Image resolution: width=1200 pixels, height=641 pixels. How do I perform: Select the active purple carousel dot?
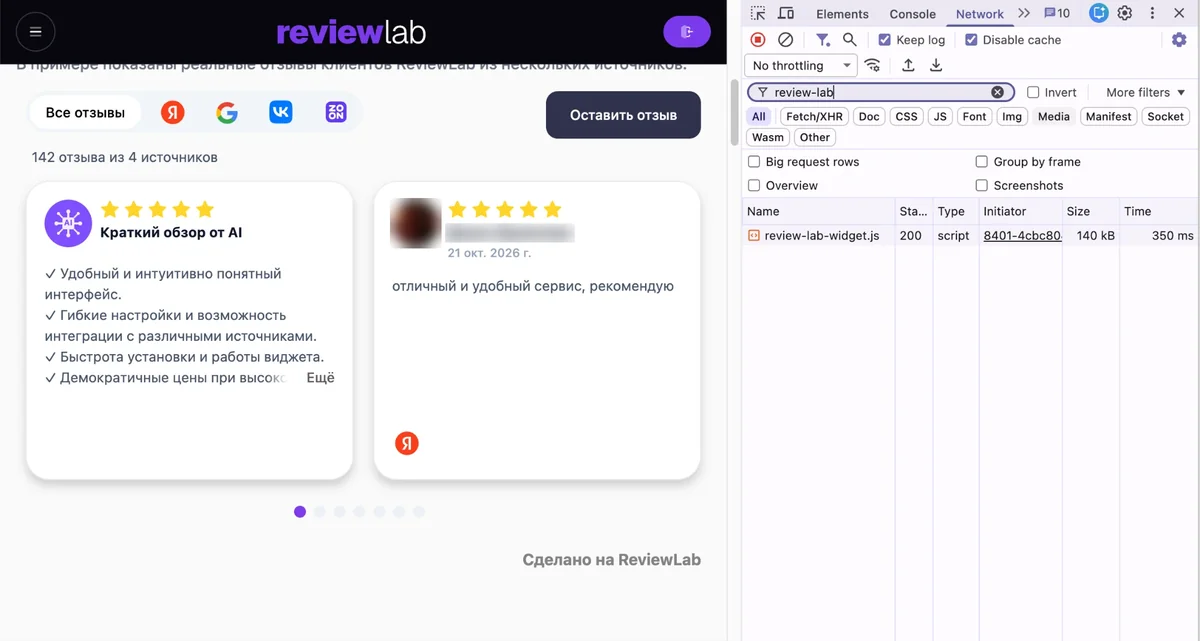300,512
